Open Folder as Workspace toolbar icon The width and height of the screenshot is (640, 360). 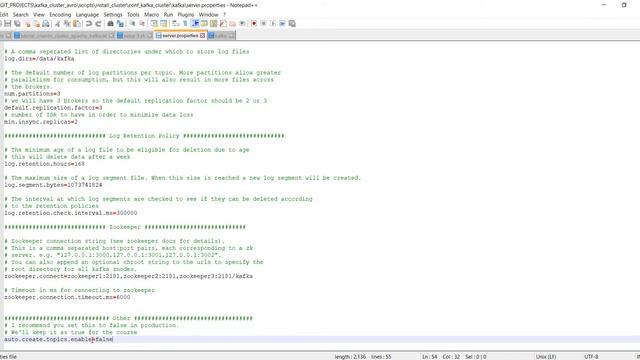tap(232, 24)
